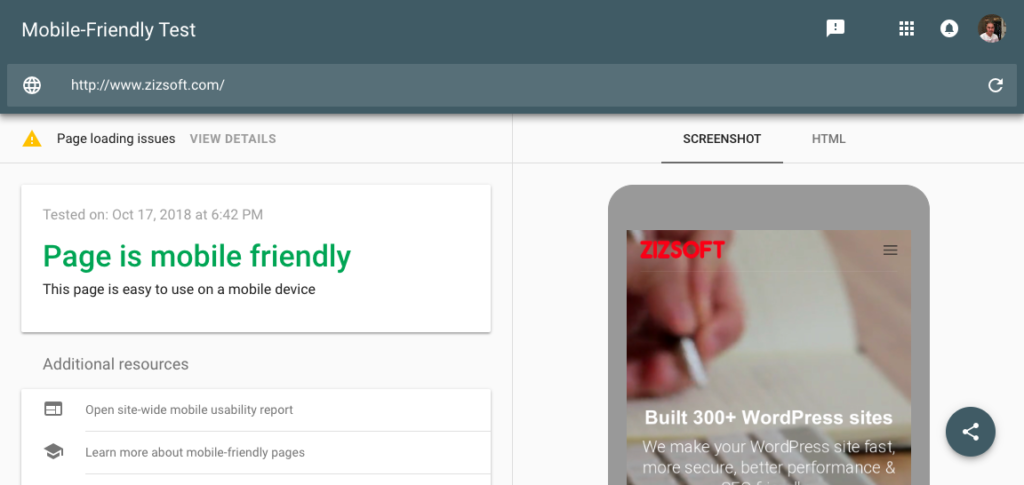View notifications bell
Image resolution: width=1024 pixels, height=485 pixels.
tap(949, 29)
